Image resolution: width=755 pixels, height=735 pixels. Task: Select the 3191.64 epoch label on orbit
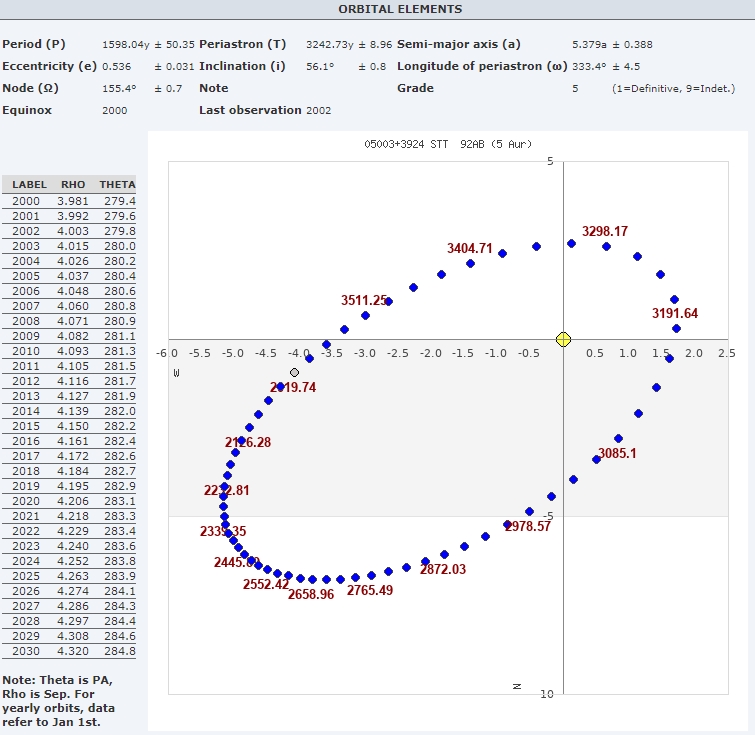pos(675,313)
